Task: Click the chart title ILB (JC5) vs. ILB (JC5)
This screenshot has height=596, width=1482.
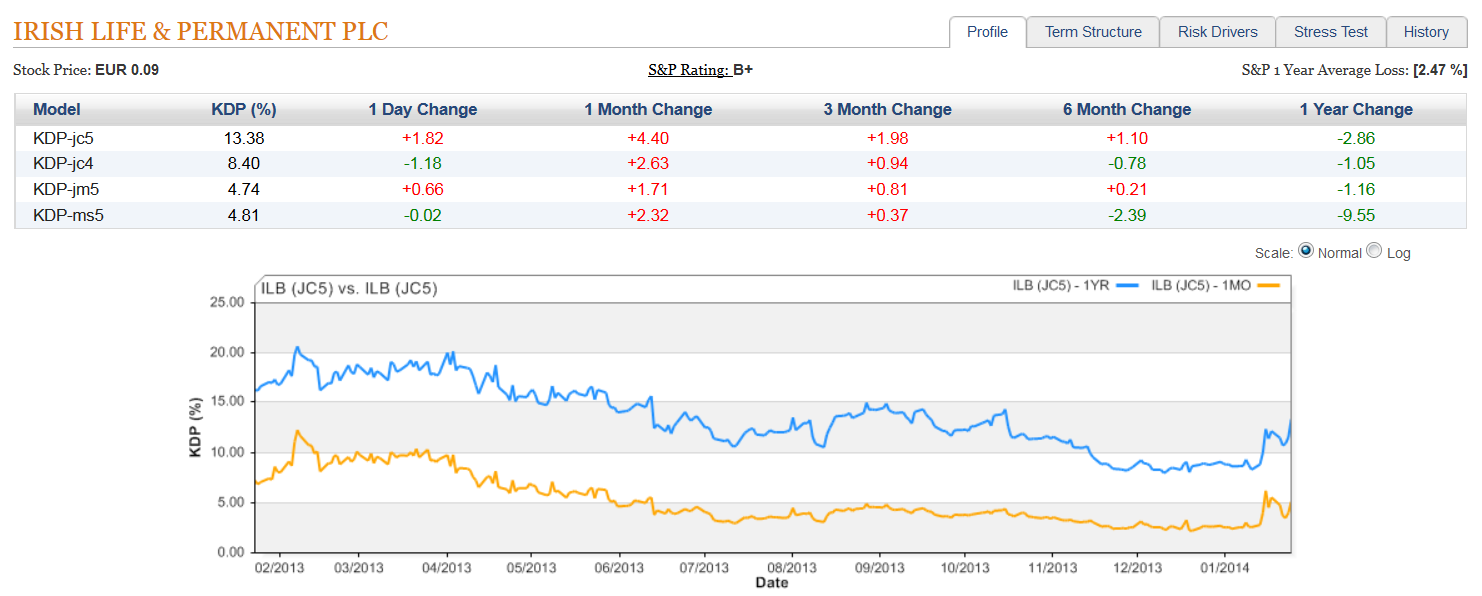Action: point(349,289)
